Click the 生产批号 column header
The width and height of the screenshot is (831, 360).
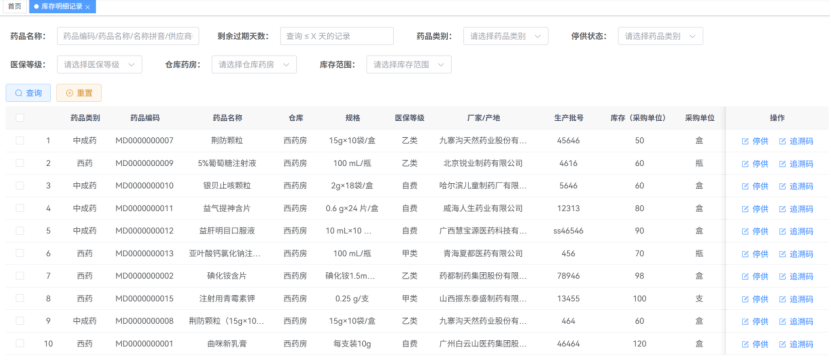point(569,118)
